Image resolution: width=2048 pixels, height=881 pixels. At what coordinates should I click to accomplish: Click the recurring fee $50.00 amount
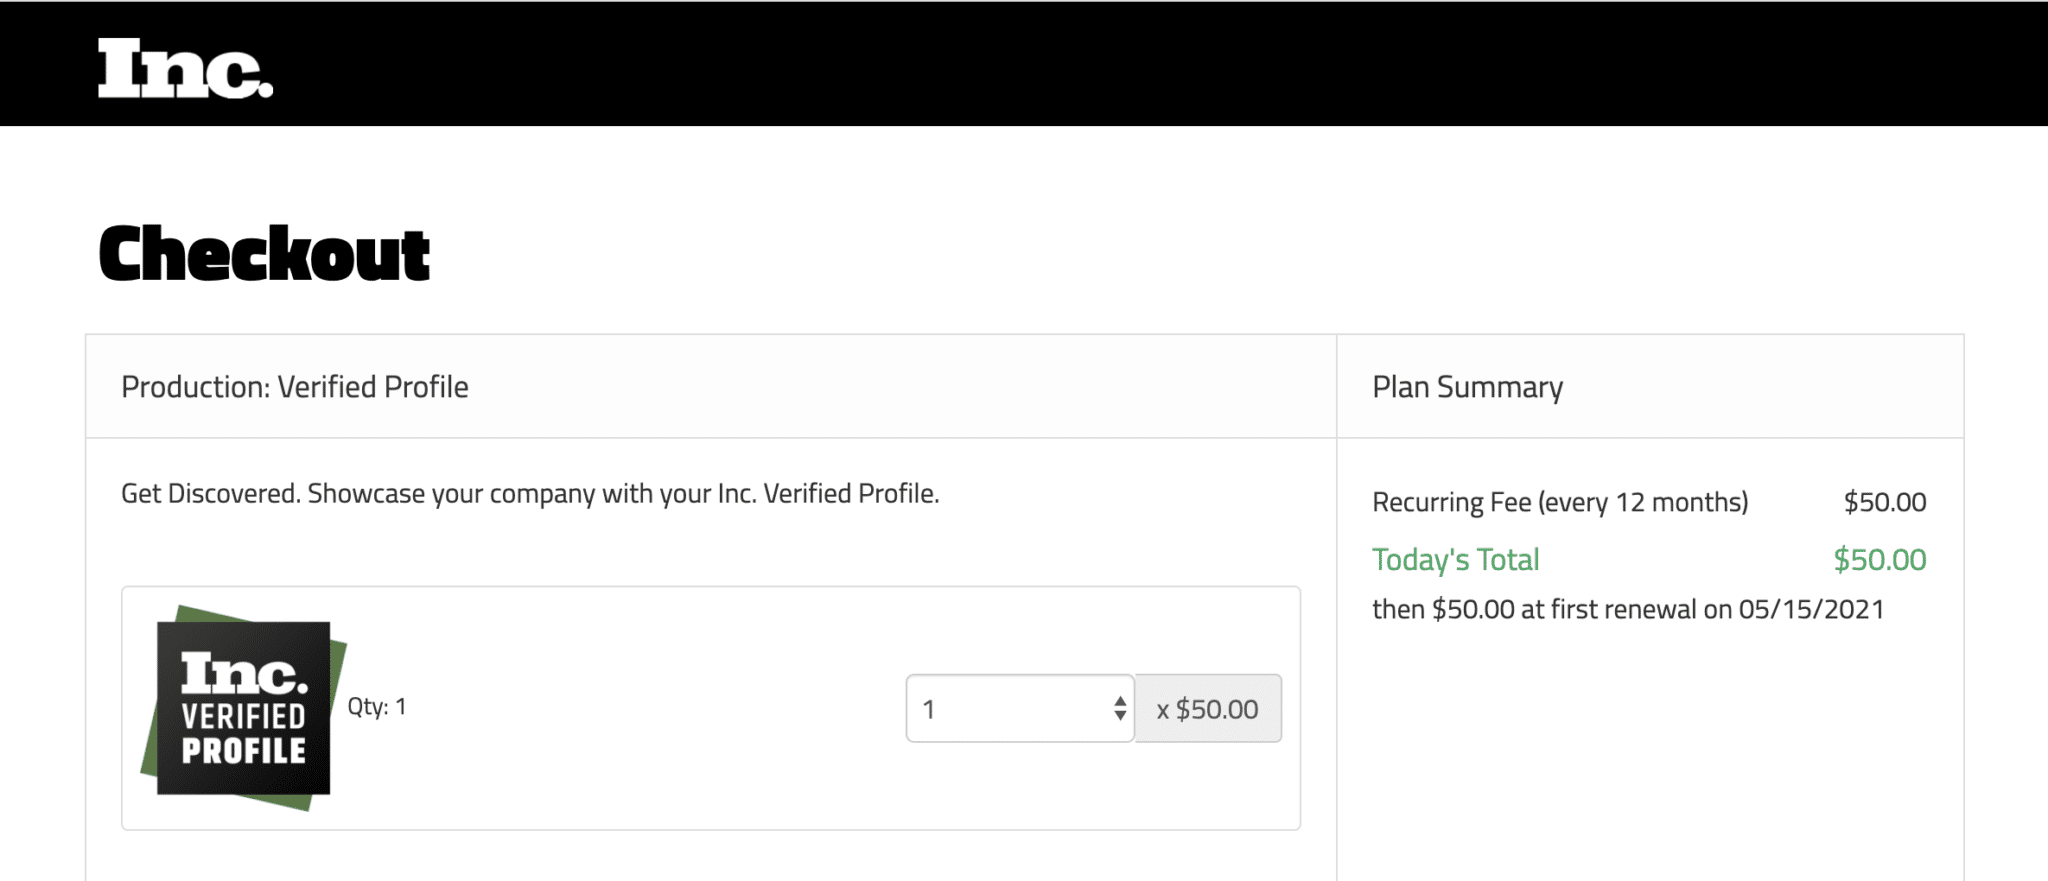pos(1885,502)
